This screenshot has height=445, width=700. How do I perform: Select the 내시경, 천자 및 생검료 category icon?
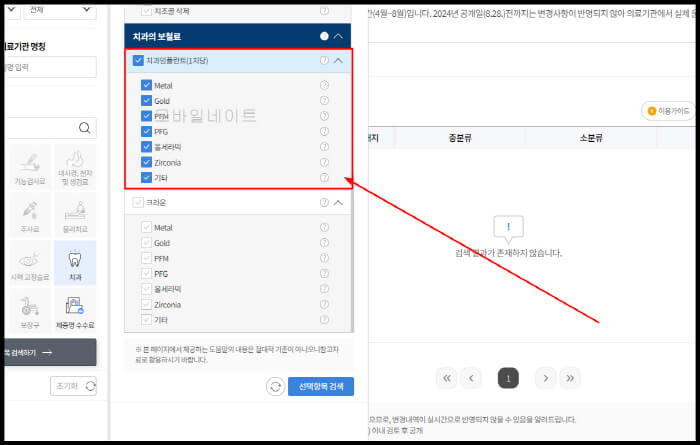coord(75,169)
